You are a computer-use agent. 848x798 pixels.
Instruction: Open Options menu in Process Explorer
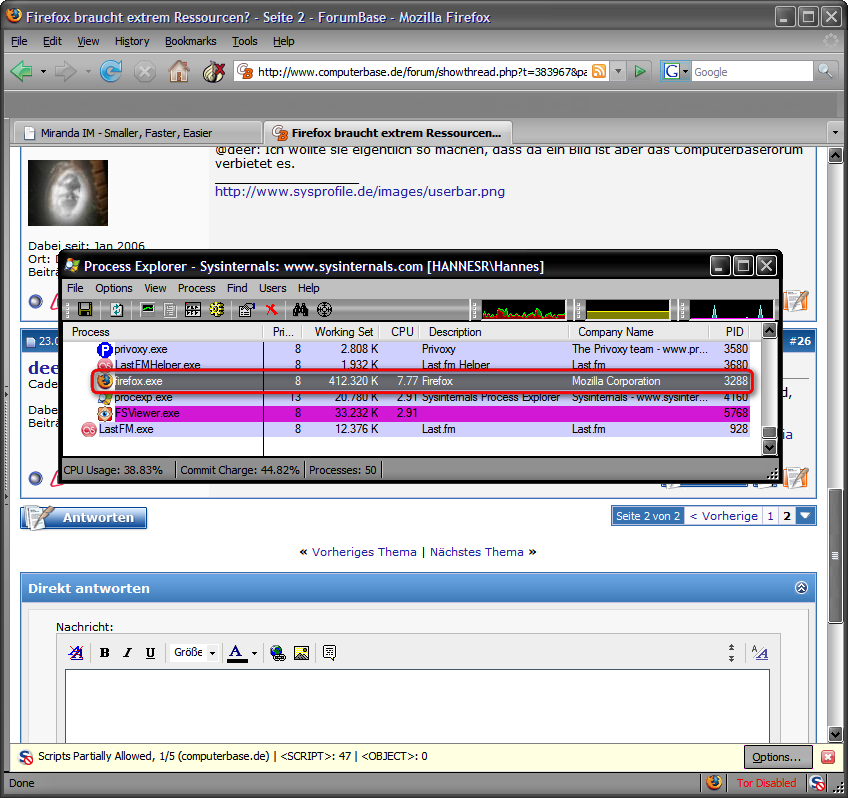click(x=114, y=288)
